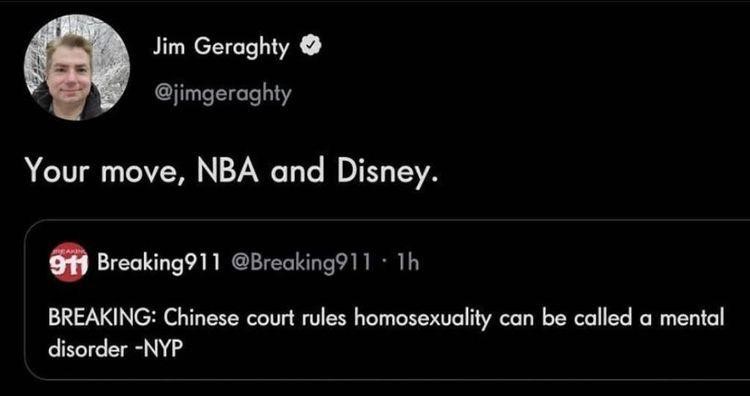This screenshot has height=396, width=750.
Task: Open the @jimgeraghty handle
Action: [x=222, y=93]
